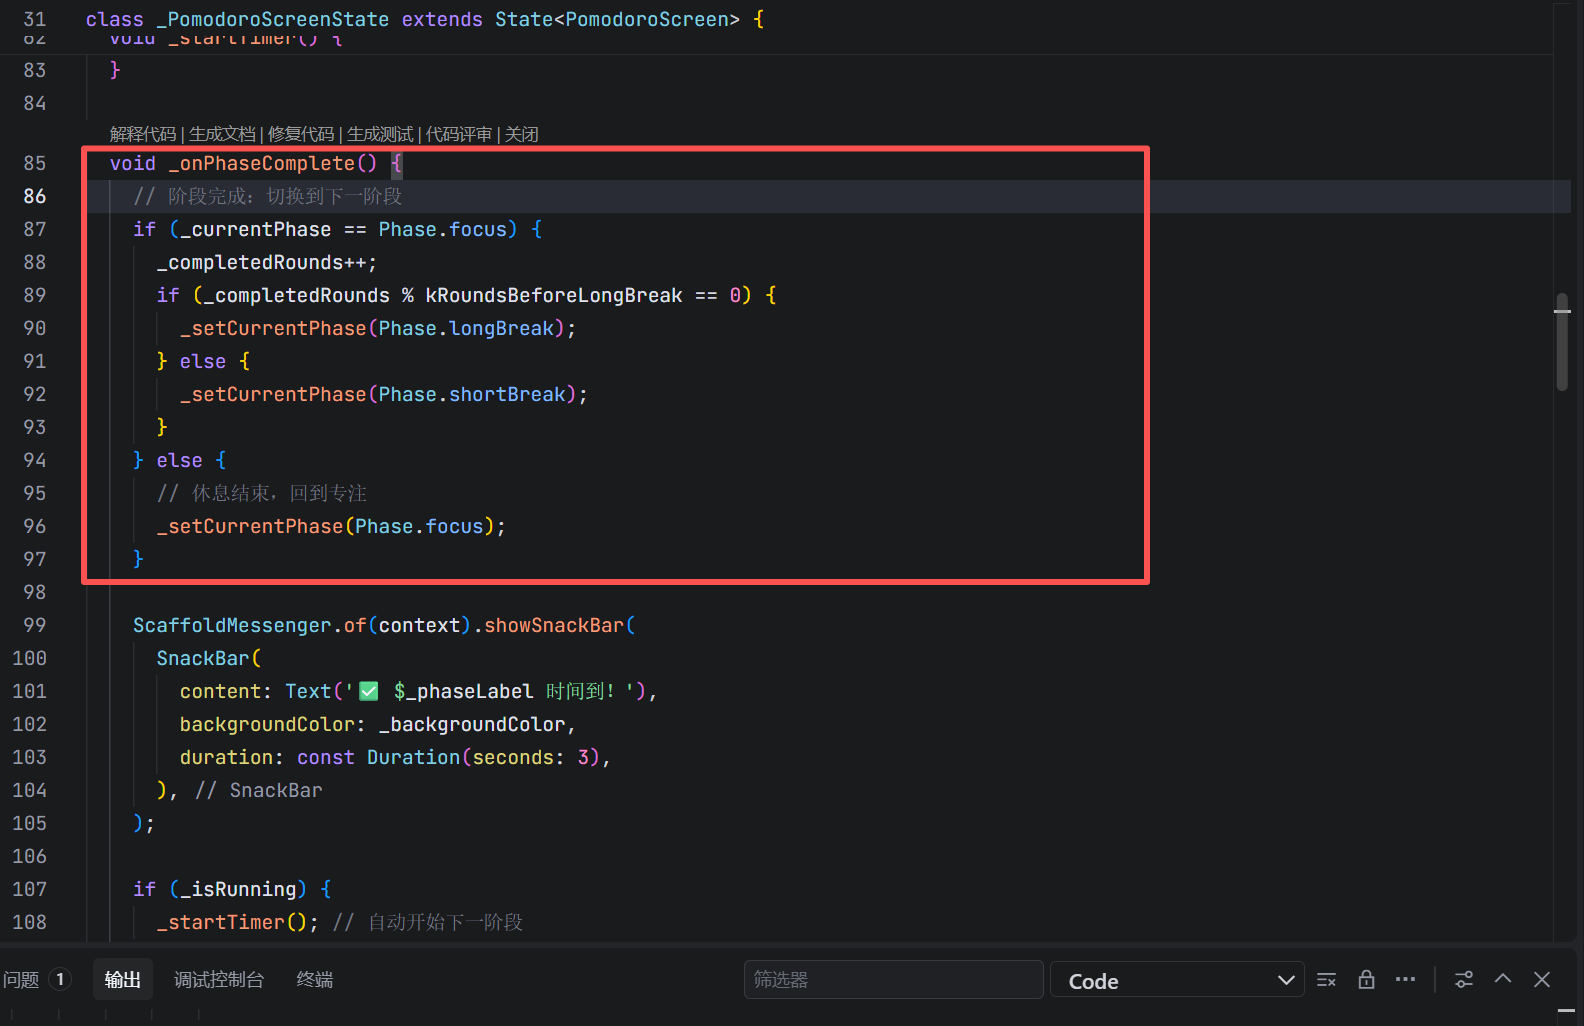The height and width of the screenshot is (1026, 1584).
Task: Click showSnackBar method call
Action: (x=554, y=625)
